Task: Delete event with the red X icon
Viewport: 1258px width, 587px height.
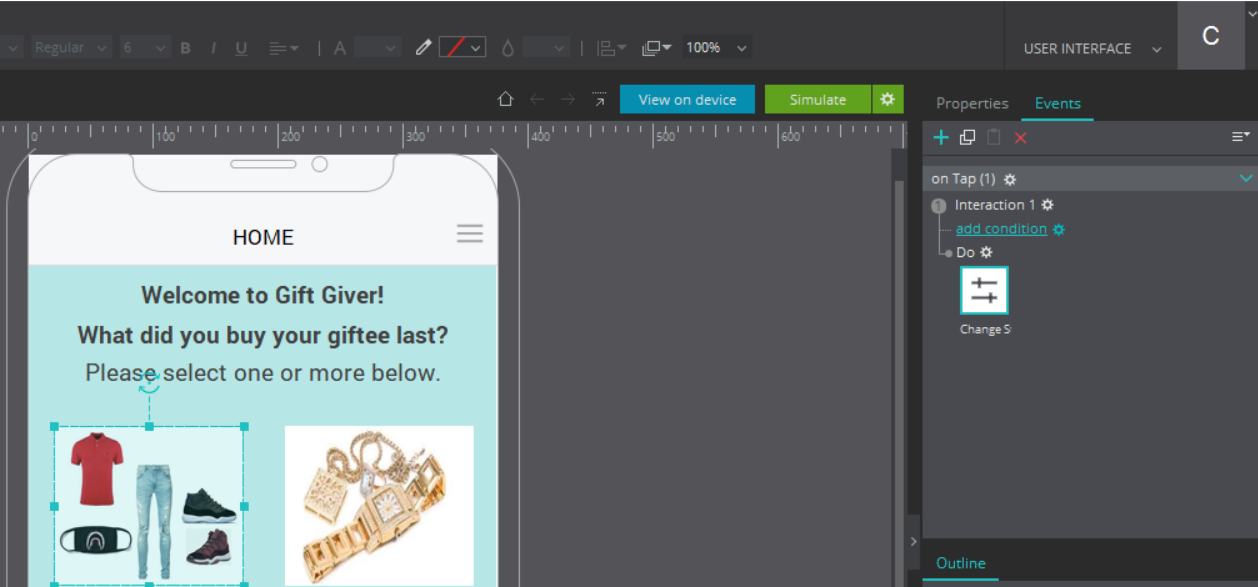Action: coord(1020,138)
